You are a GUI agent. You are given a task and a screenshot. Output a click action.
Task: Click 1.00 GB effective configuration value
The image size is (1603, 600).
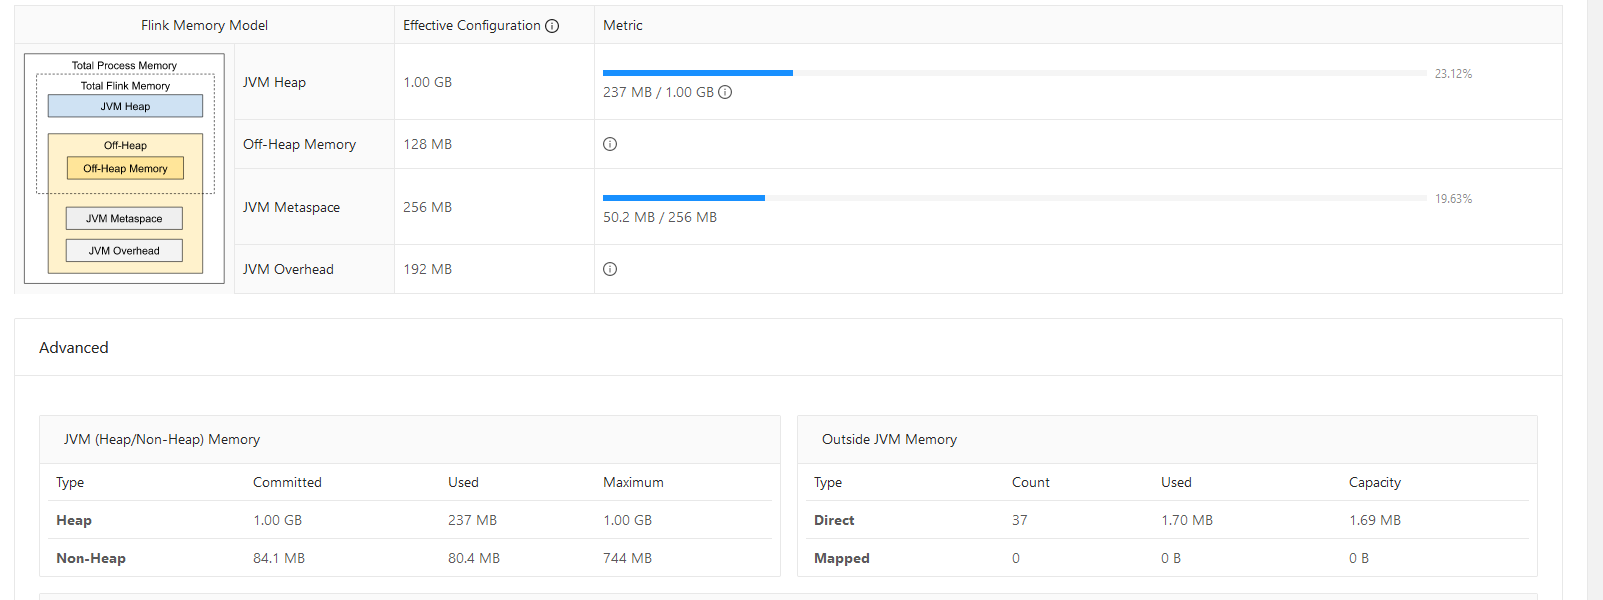pos(427,82)
